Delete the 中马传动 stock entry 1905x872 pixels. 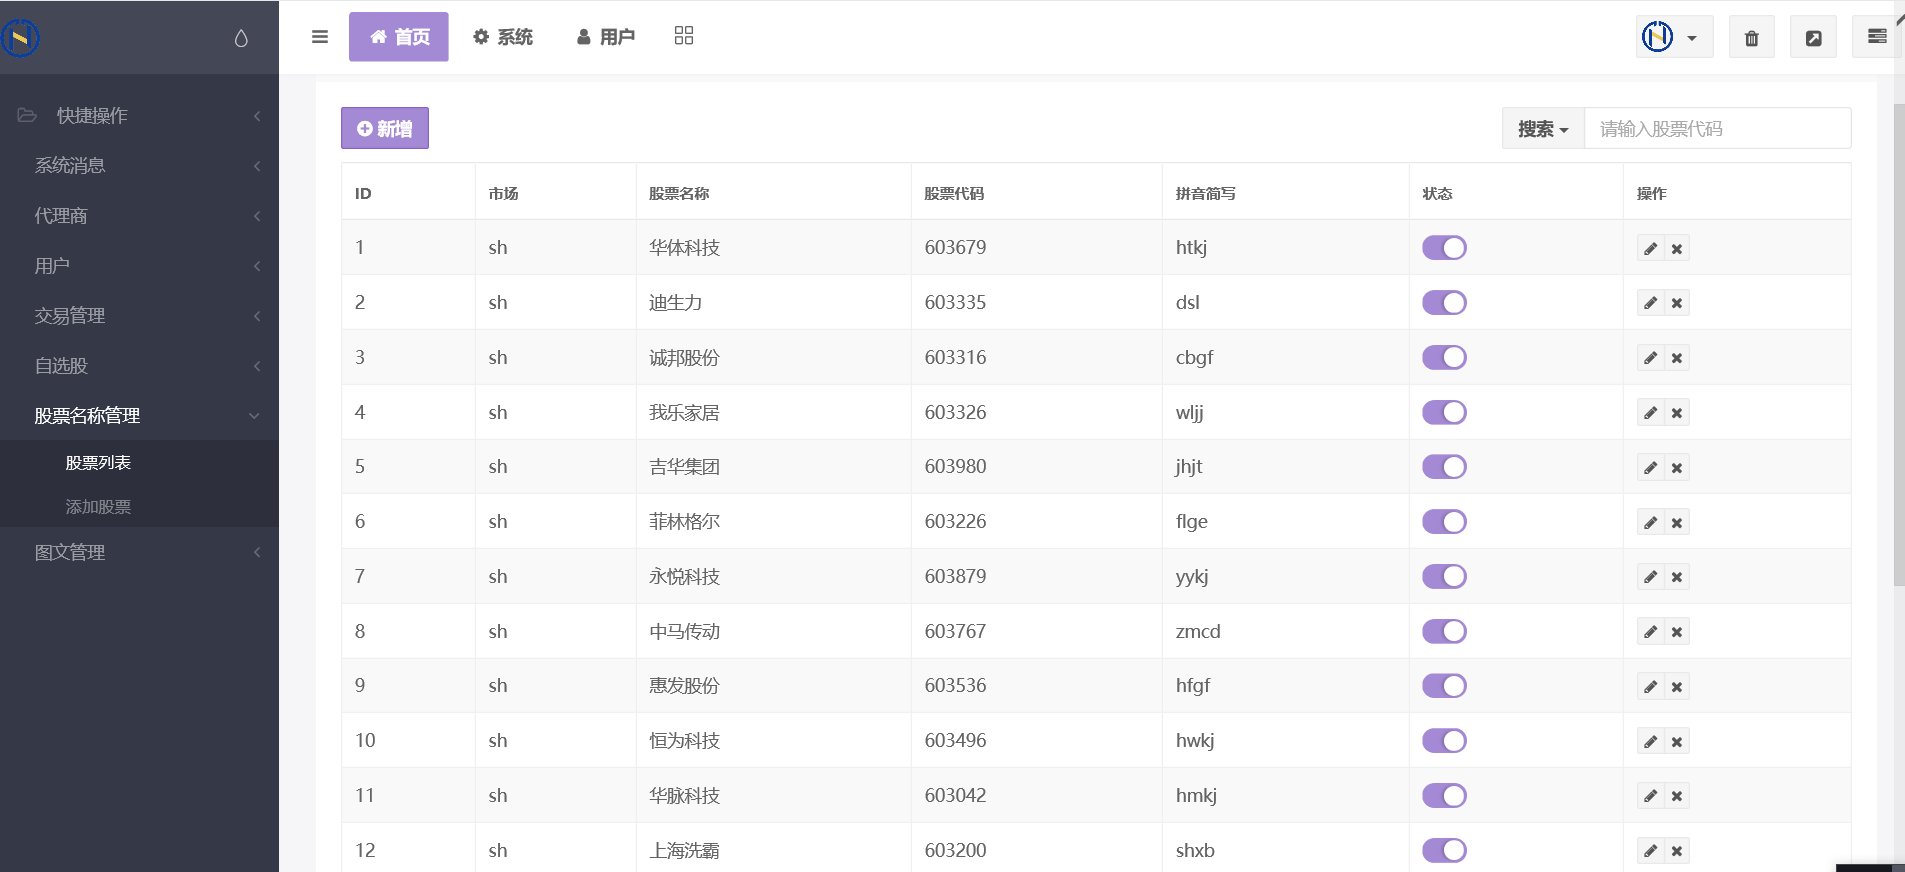pyautogui.click(x=1677, y=632)
